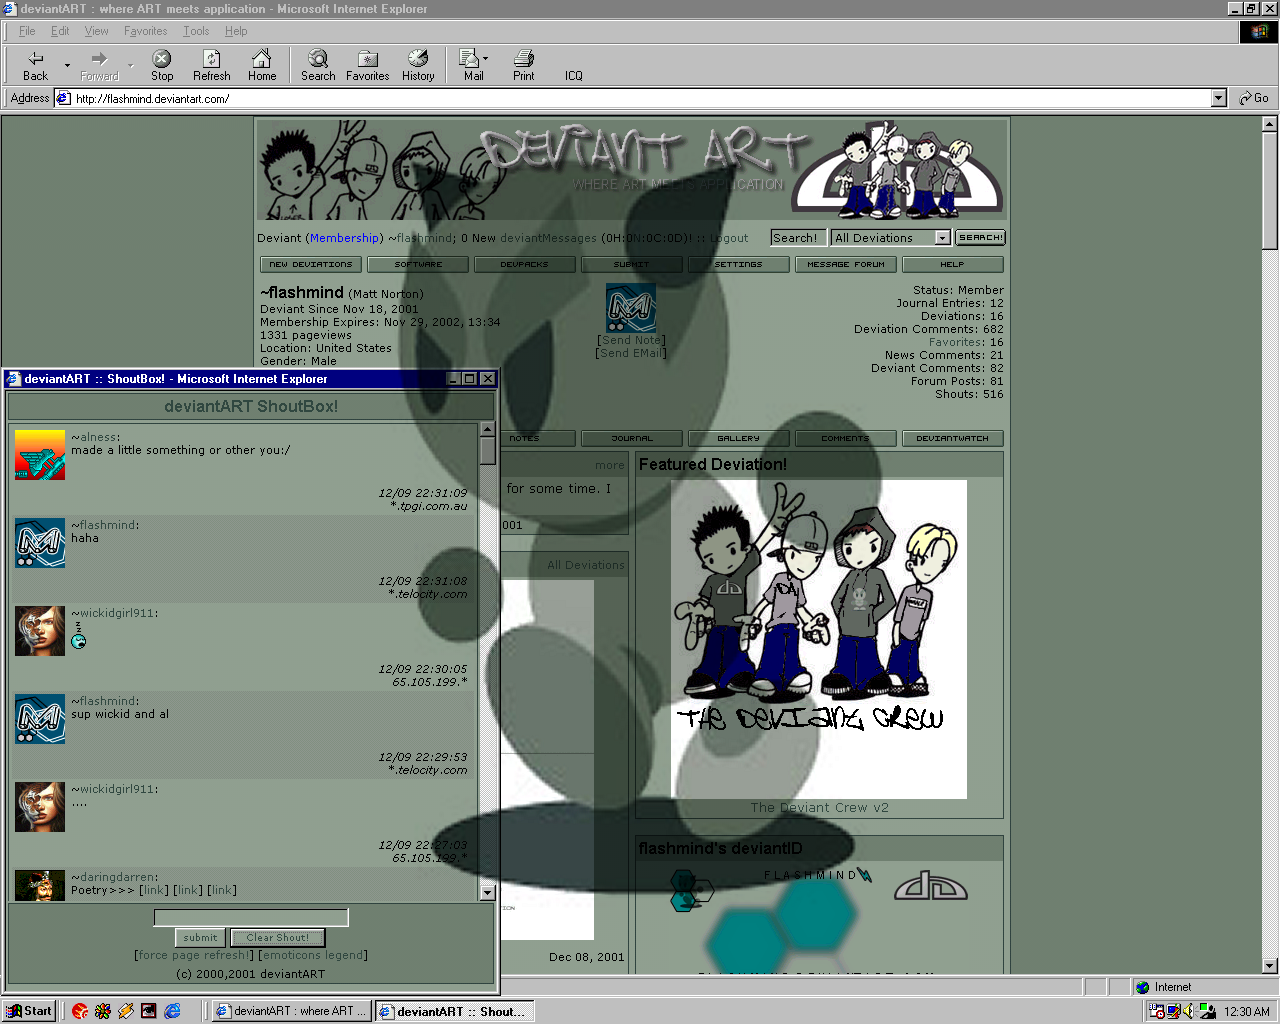Stop the page from loading

162,66
